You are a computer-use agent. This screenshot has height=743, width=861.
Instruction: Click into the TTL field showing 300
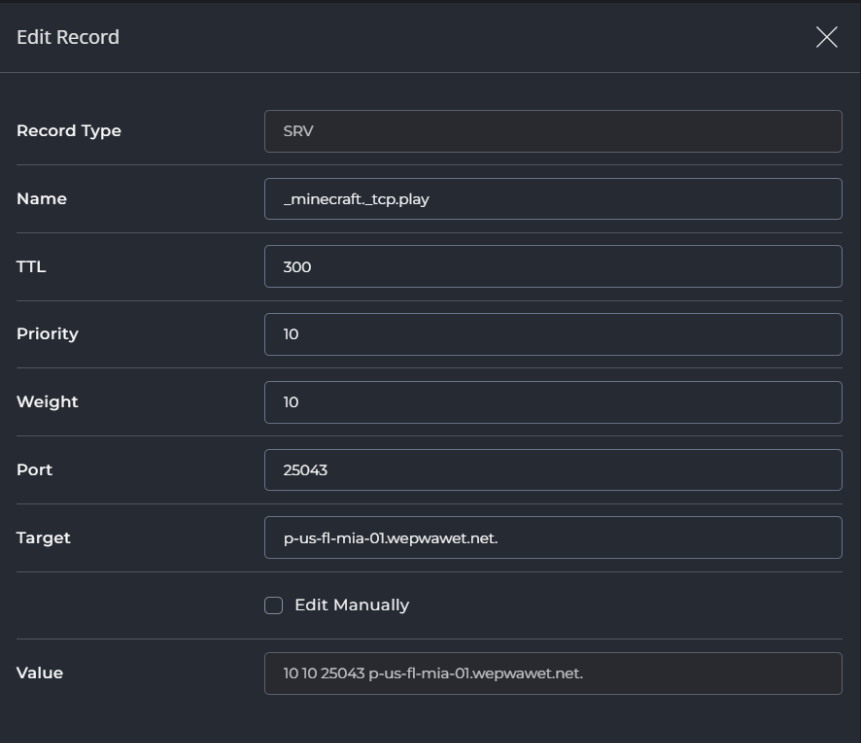(x=553, y=267)
